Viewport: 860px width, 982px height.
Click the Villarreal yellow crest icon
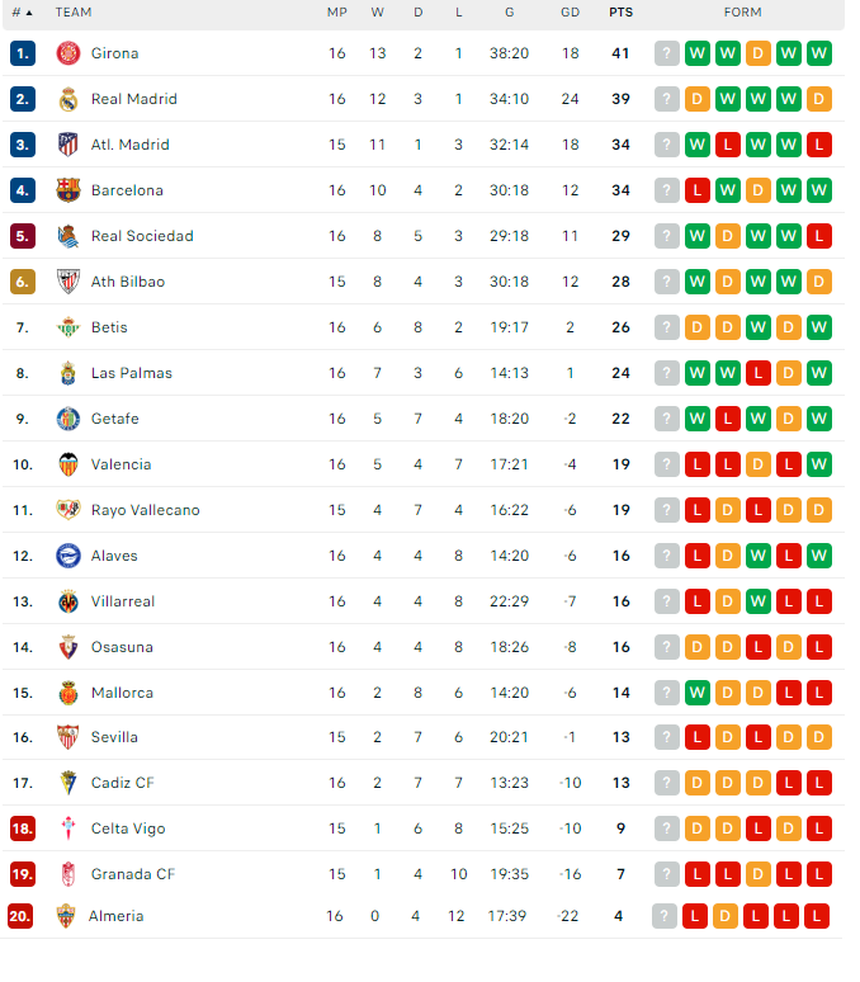tap(68, 601)
